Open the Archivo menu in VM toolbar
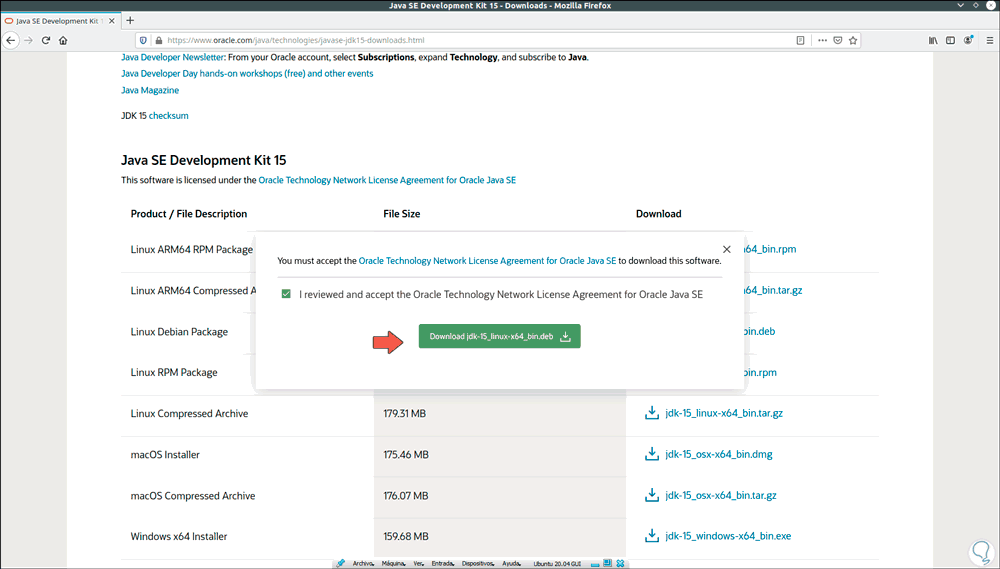This screenshot has height=569, width=1000. pos(362,564)
